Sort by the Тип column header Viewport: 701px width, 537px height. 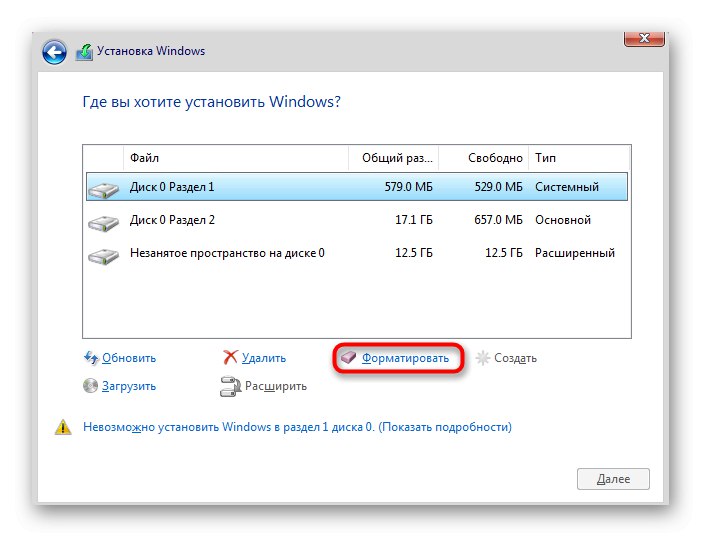(x=579, y=158)
